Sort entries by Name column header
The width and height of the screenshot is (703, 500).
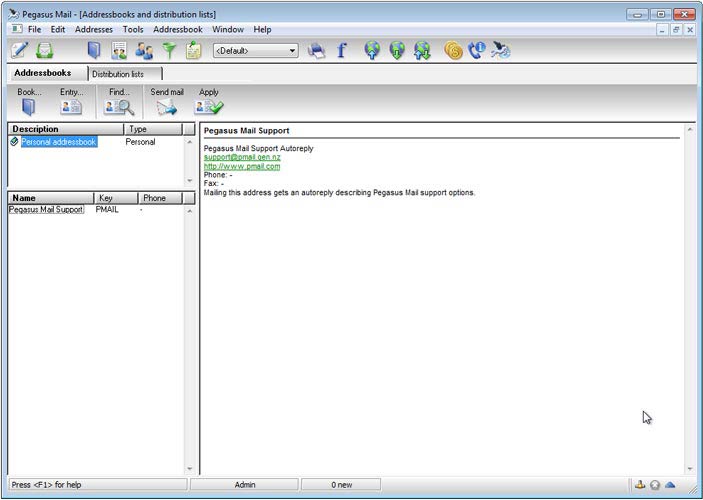point(50,198)
